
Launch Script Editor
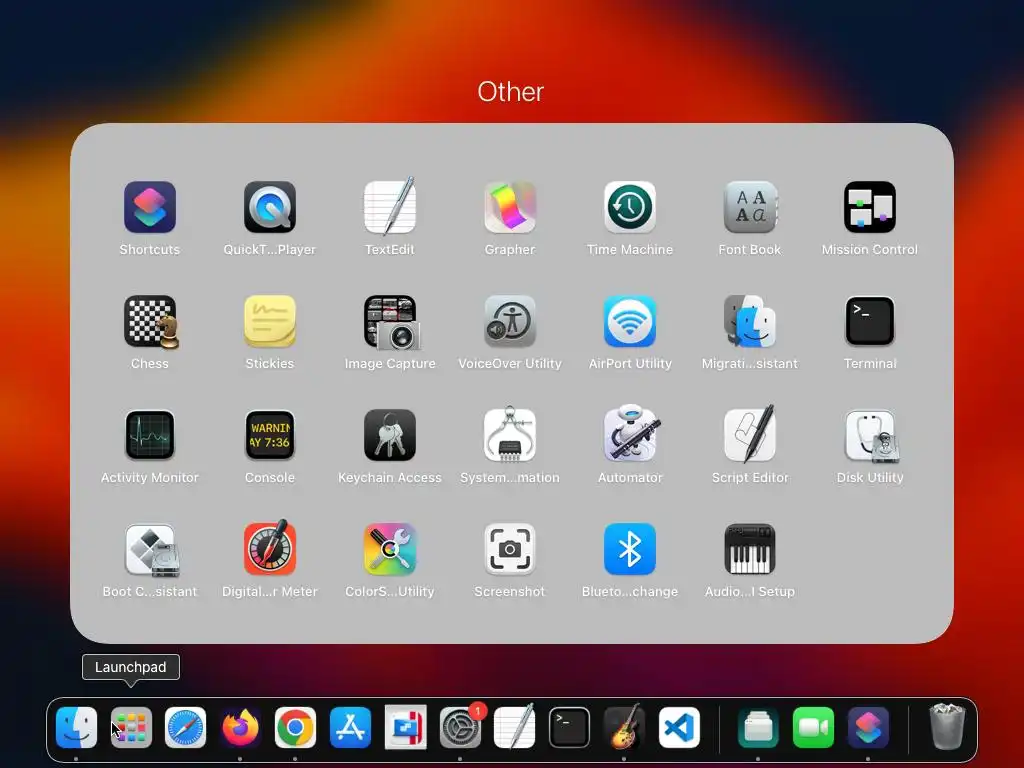(750, 434)
